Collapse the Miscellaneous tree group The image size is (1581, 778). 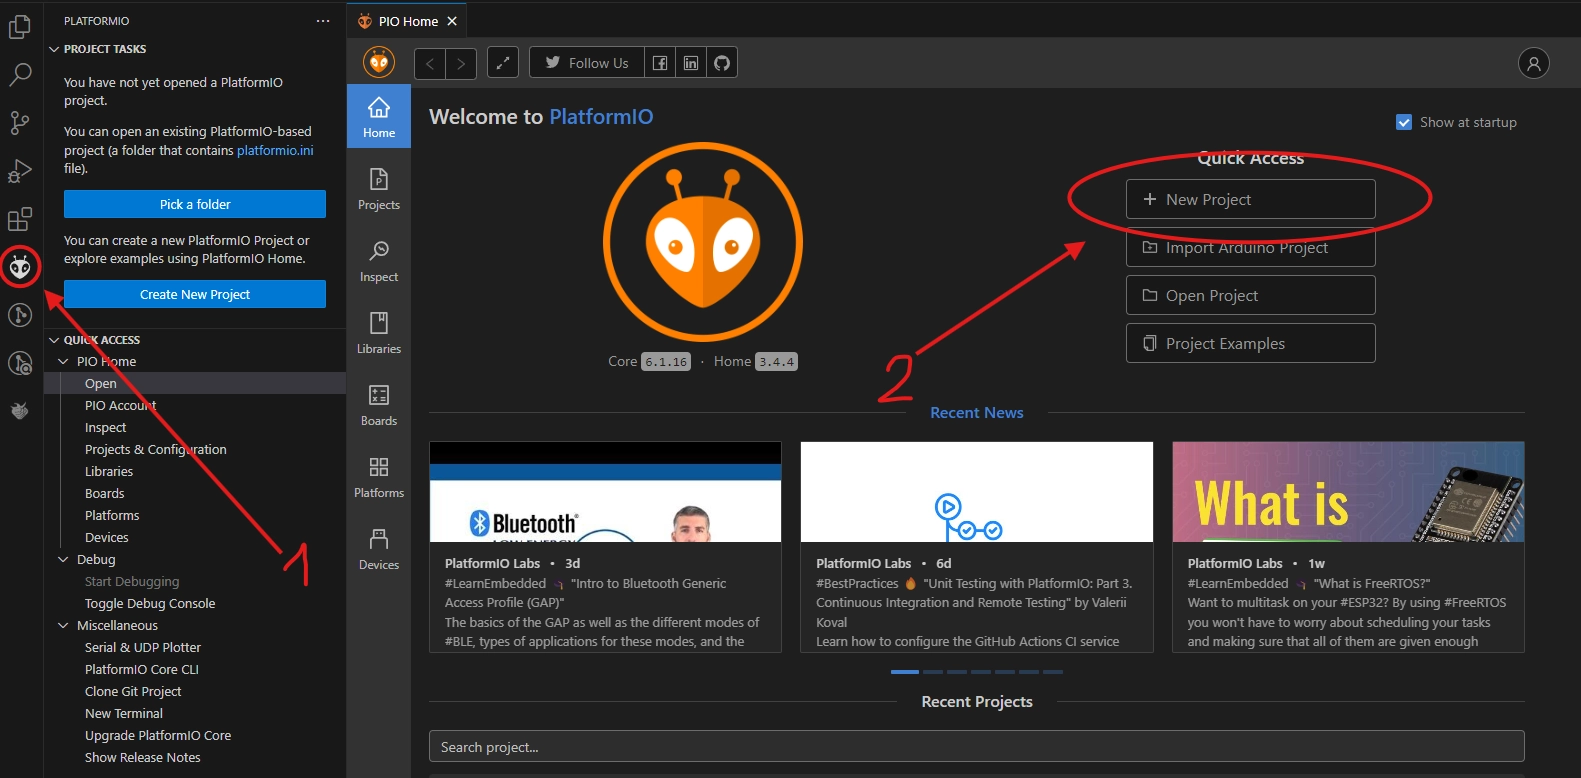tap(64, 626)
